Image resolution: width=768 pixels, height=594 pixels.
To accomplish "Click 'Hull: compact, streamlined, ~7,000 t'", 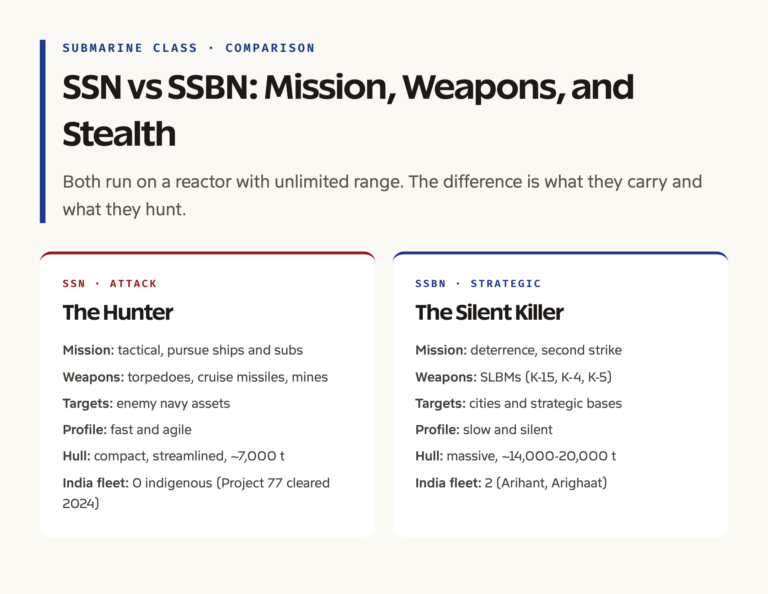I will pyautogui.click(x=173, y=456).
